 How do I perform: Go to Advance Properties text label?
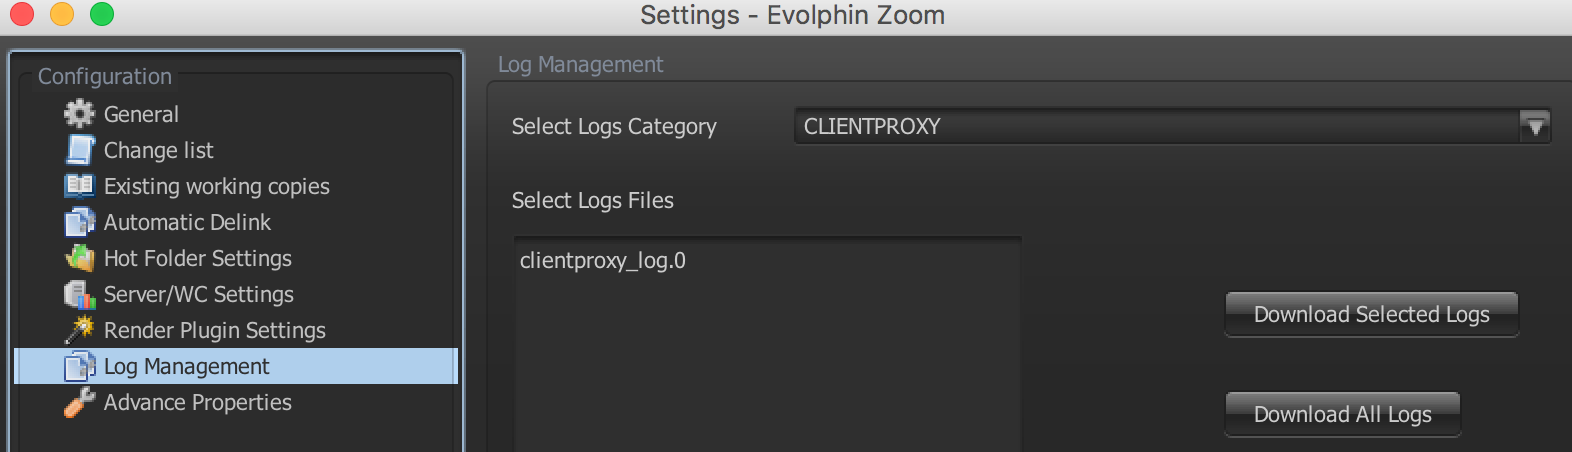click(198, 402)
